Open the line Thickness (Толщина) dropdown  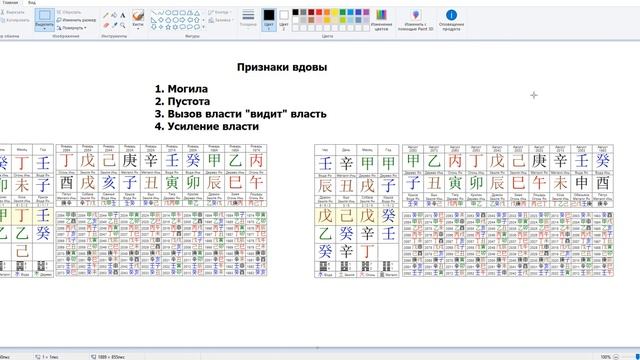click(x=248, y=20)
